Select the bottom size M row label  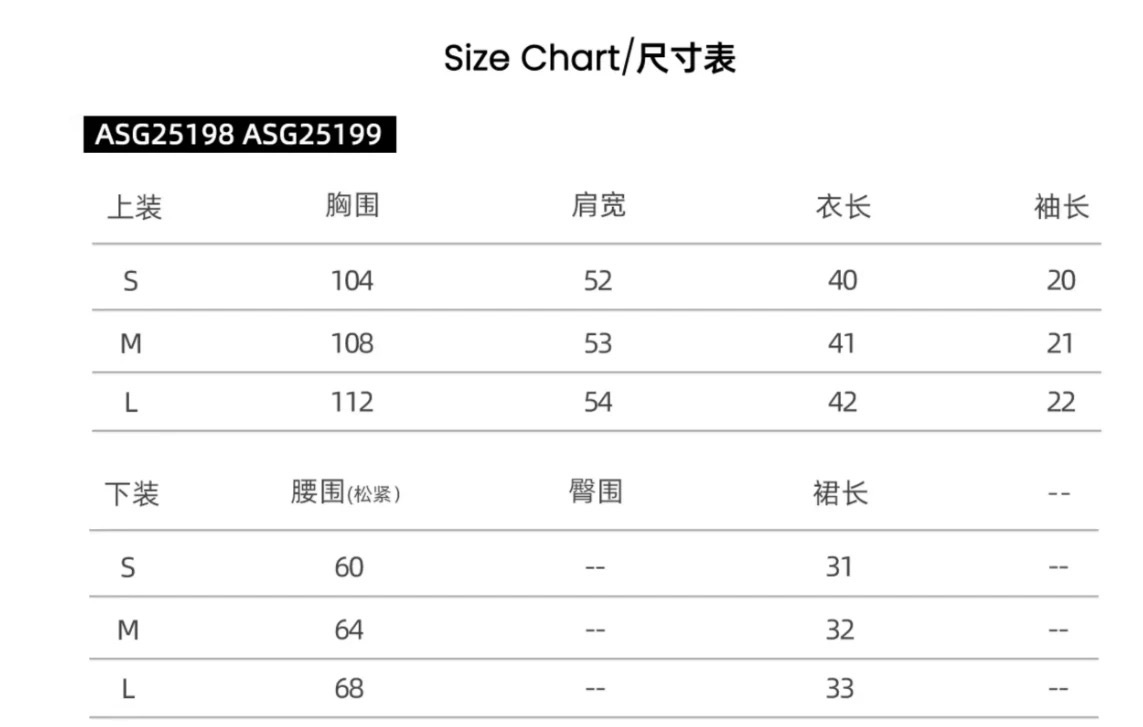pyautogui.click(x=128, y=630)
